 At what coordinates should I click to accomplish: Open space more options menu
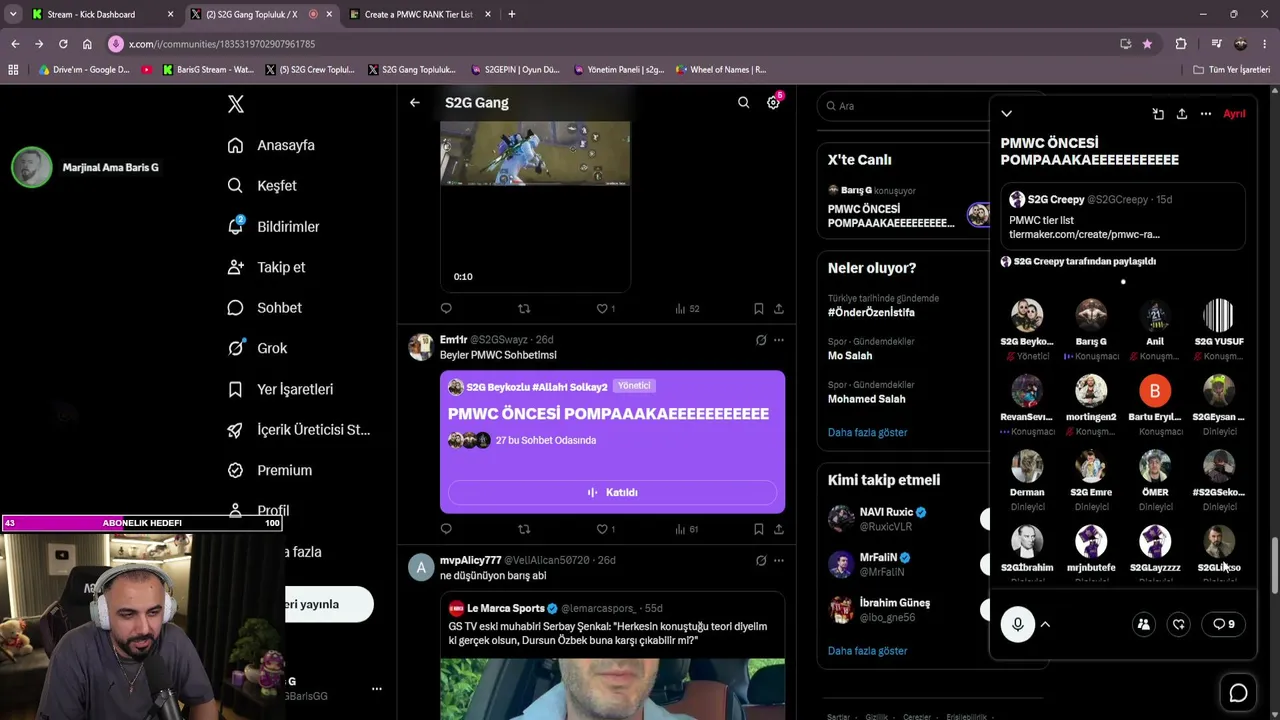tap(1206, 114)
